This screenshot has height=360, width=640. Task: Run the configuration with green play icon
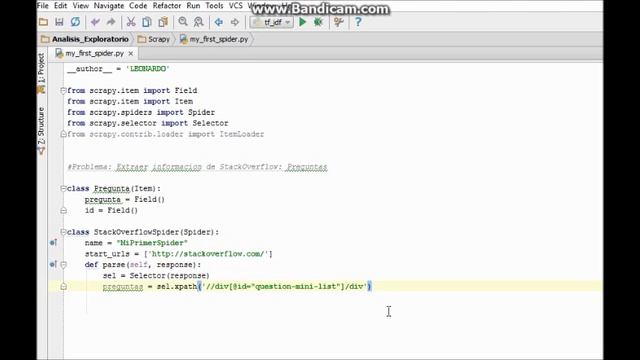[302, 22]
